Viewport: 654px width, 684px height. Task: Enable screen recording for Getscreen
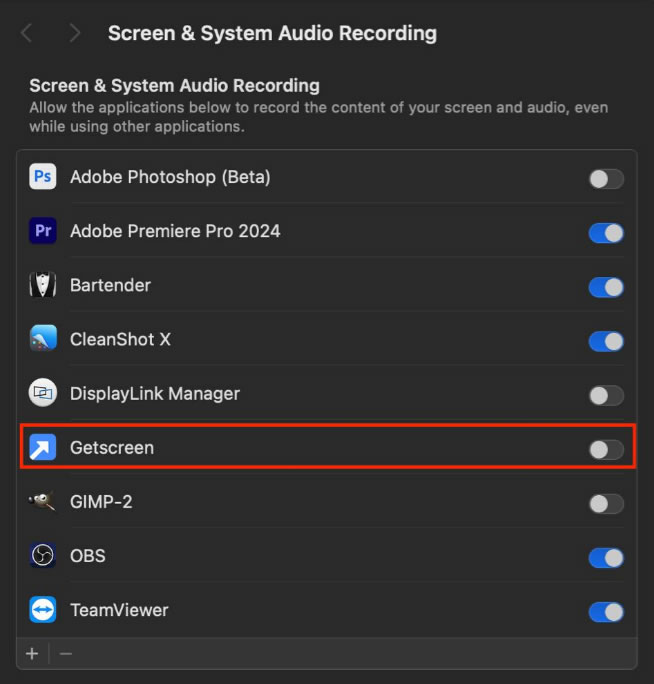pos(606,449)
